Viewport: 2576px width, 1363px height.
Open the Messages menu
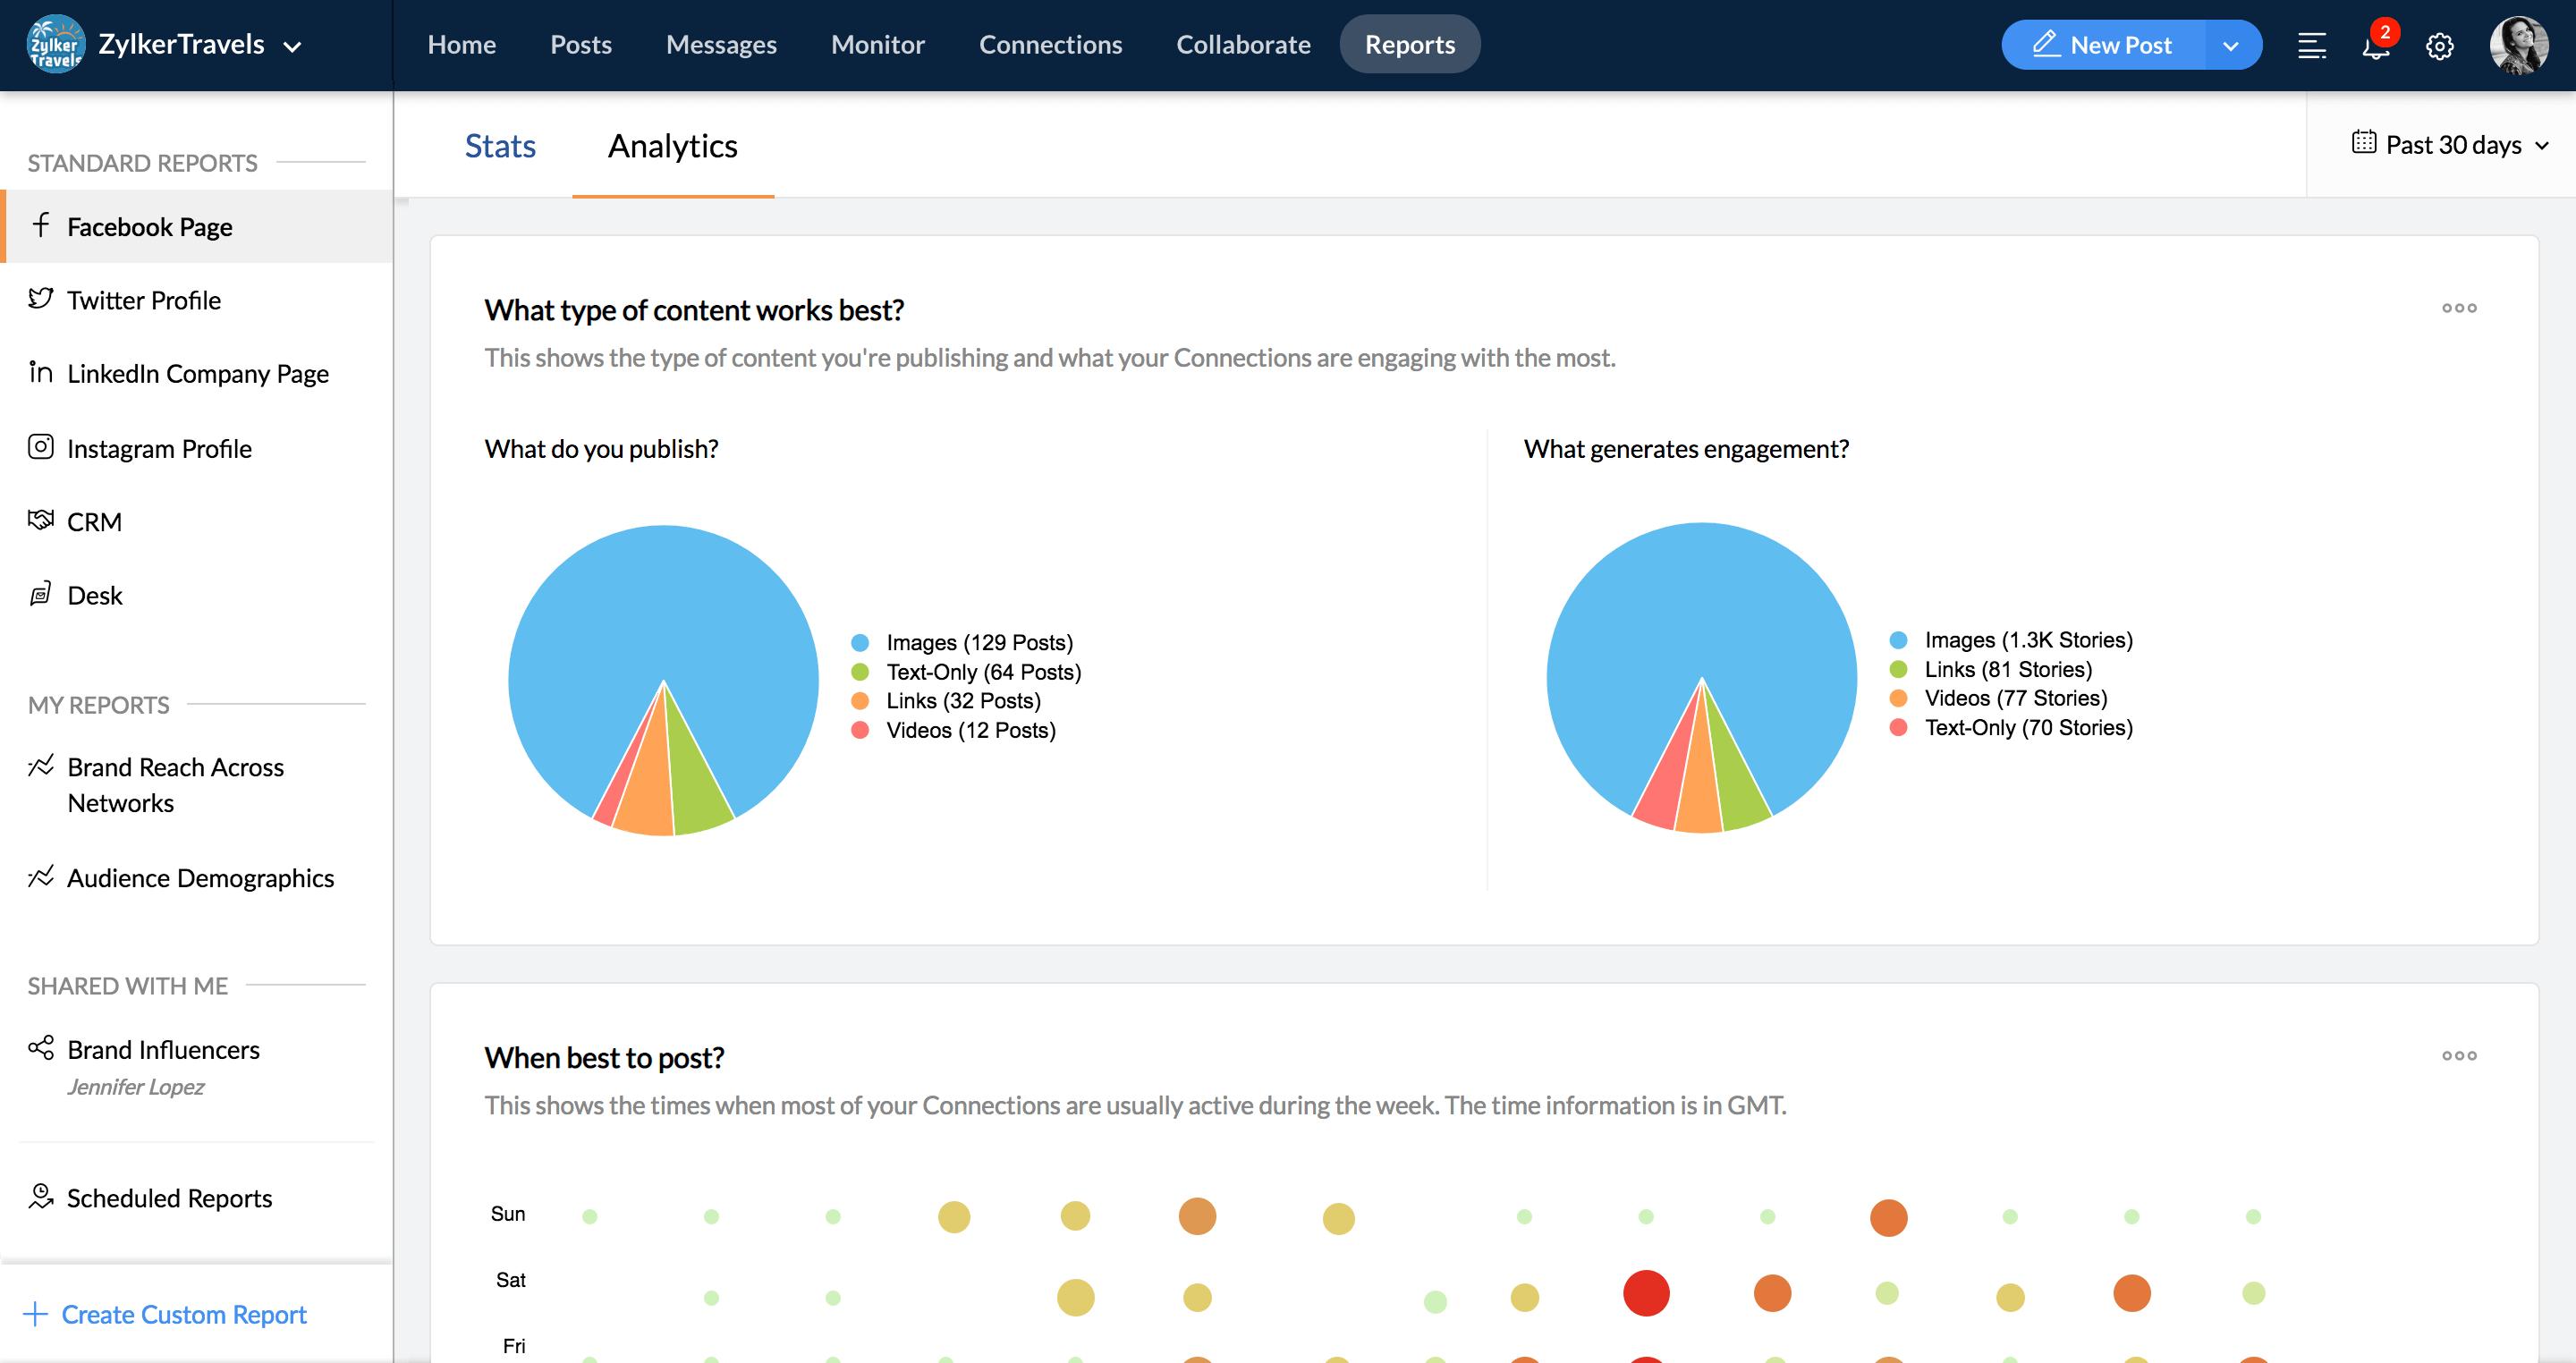coord(721,44)
